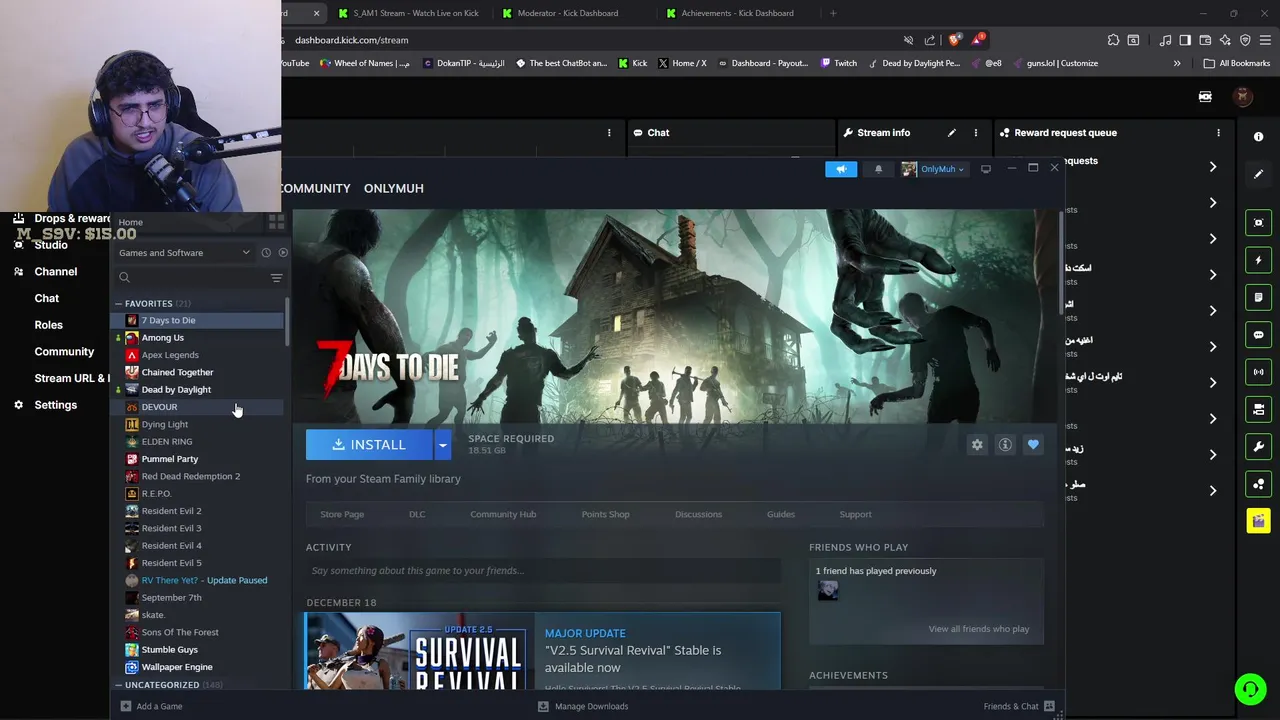Open the Discussions tab
The width and height of the screenshot is (1280, 720).
click(x=698, y=514)
